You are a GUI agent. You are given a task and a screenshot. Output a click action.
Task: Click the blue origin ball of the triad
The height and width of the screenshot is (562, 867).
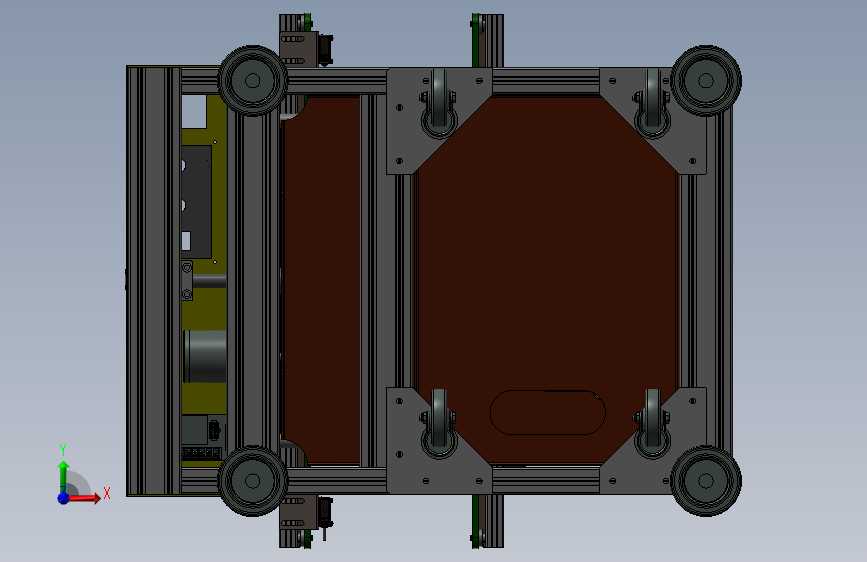(x=63, y=498)
